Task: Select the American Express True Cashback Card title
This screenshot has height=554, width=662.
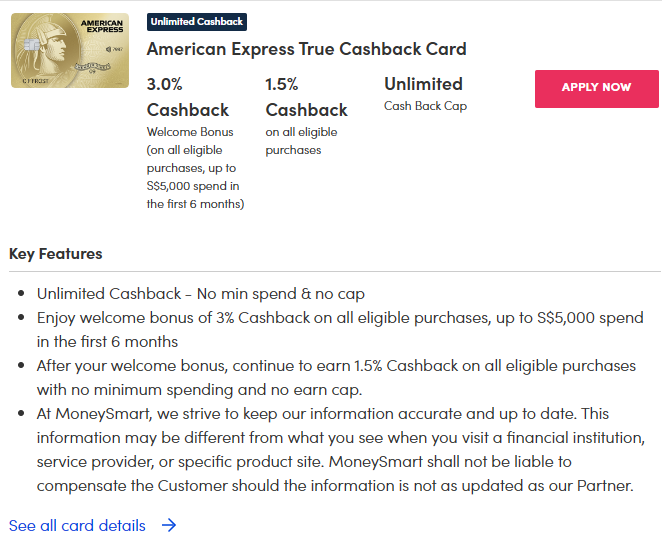Action: [x=306, y=49]
